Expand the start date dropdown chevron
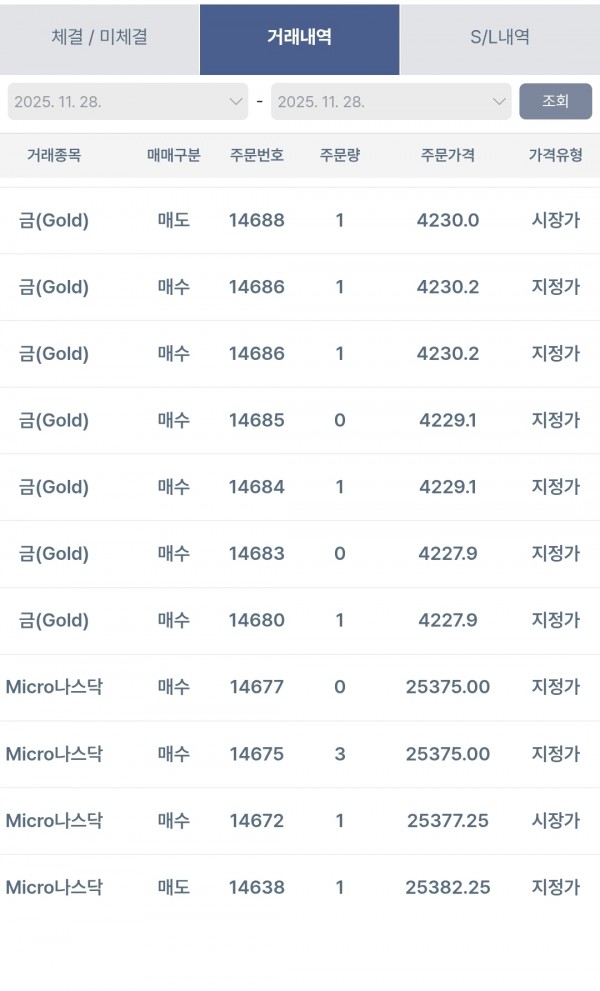This screenshot has width=600, height=991. pyautogui.click(x=236, y=102)
